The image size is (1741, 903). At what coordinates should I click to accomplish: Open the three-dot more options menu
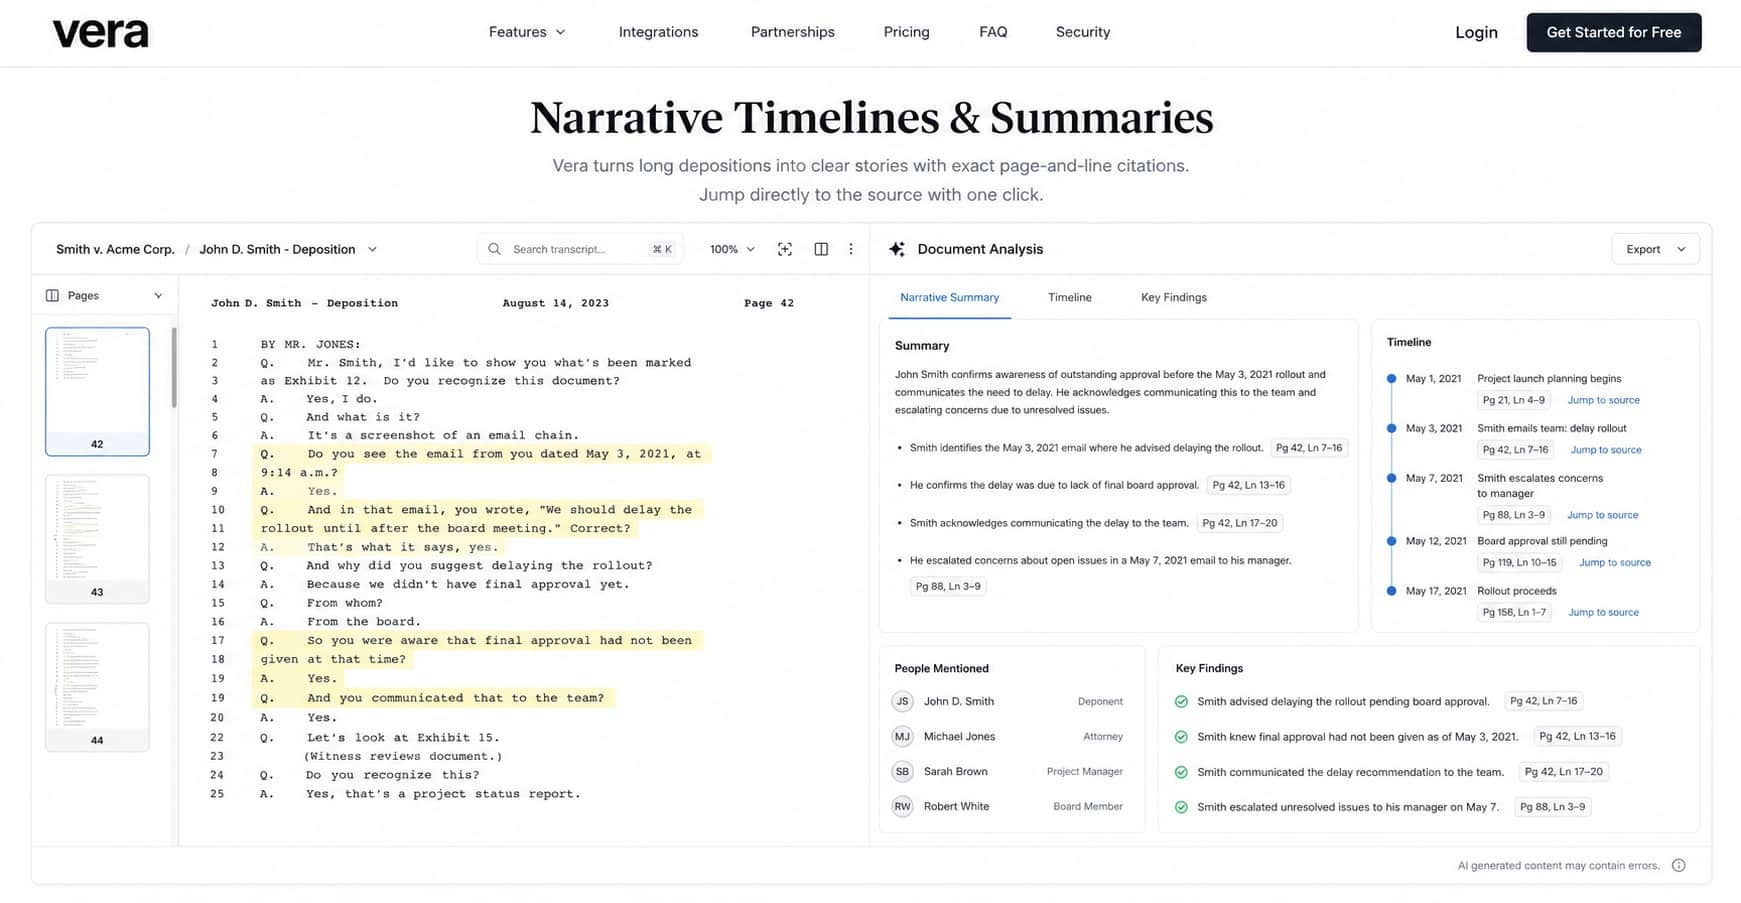point(851,249)
